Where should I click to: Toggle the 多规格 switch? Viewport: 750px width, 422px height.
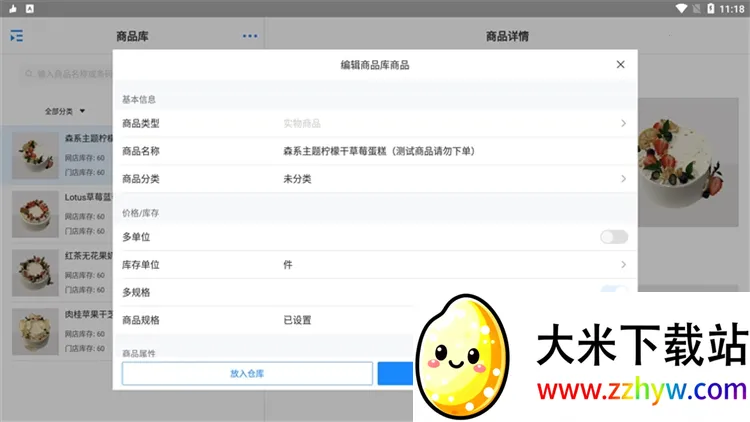point(613,292)
